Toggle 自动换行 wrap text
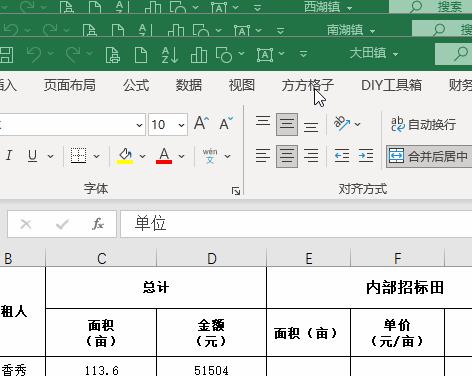This screenshot has width=472, height=376. click(423, 124)
